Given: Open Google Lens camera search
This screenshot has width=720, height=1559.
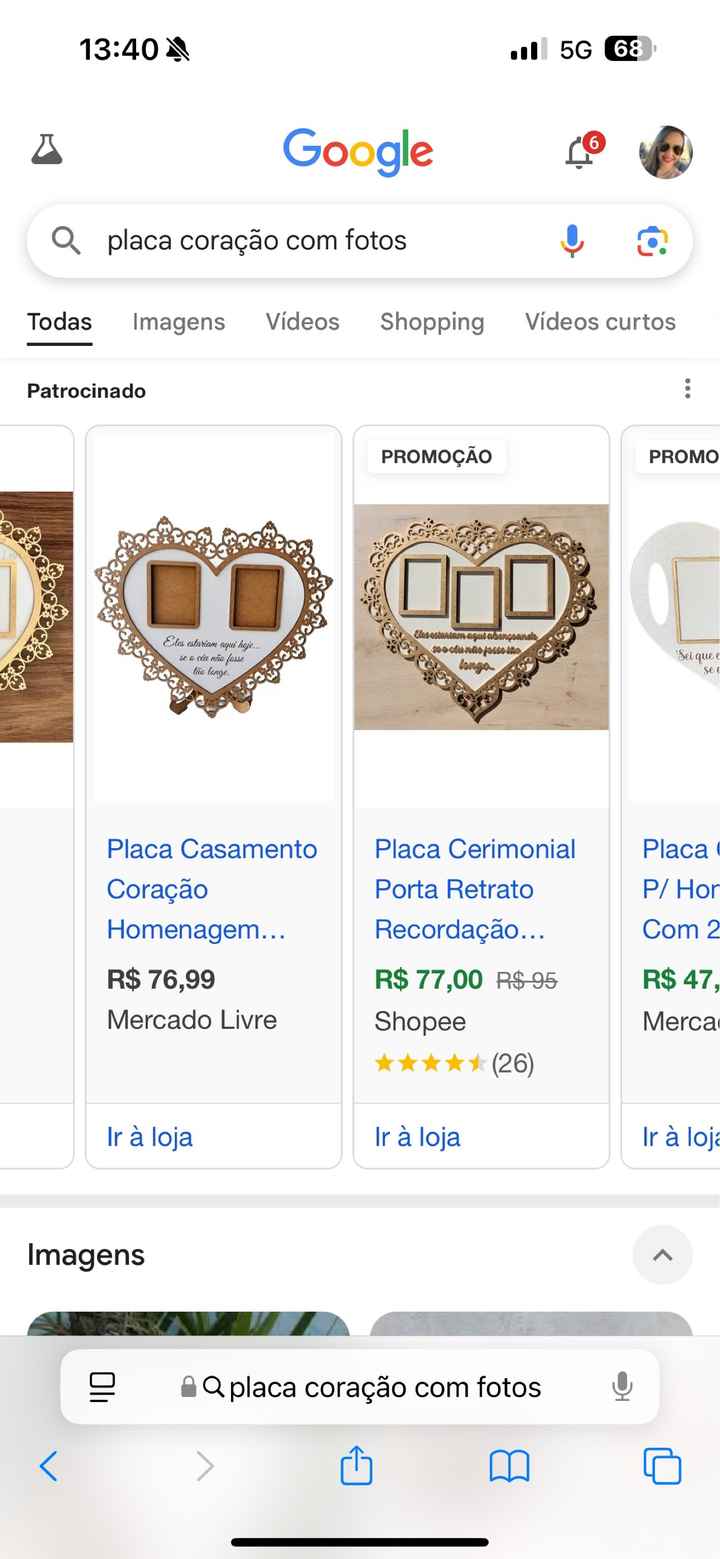Looking at the screenshot, I should [x=652, y=241].
